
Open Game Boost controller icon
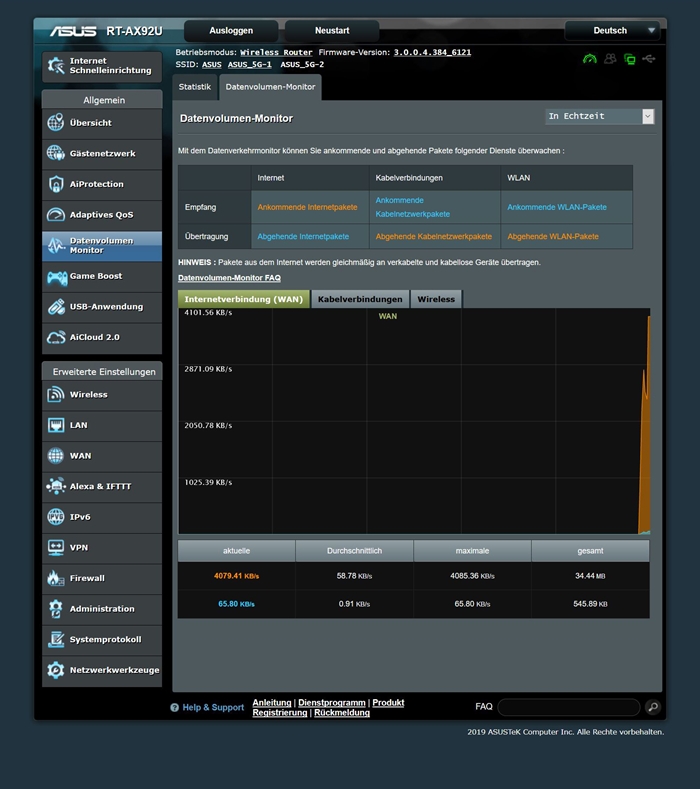click(56, 276)
